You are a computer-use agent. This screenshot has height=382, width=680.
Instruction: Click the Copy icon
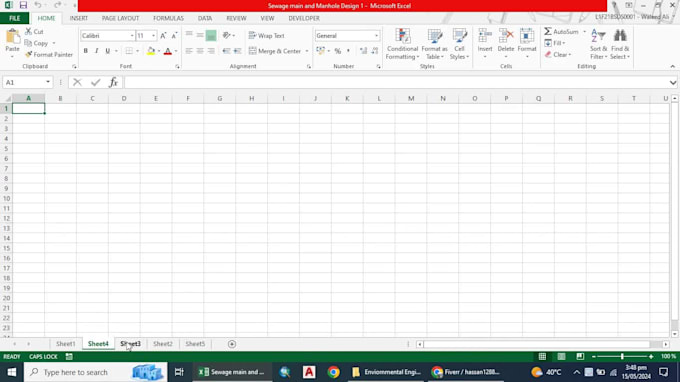28,43
